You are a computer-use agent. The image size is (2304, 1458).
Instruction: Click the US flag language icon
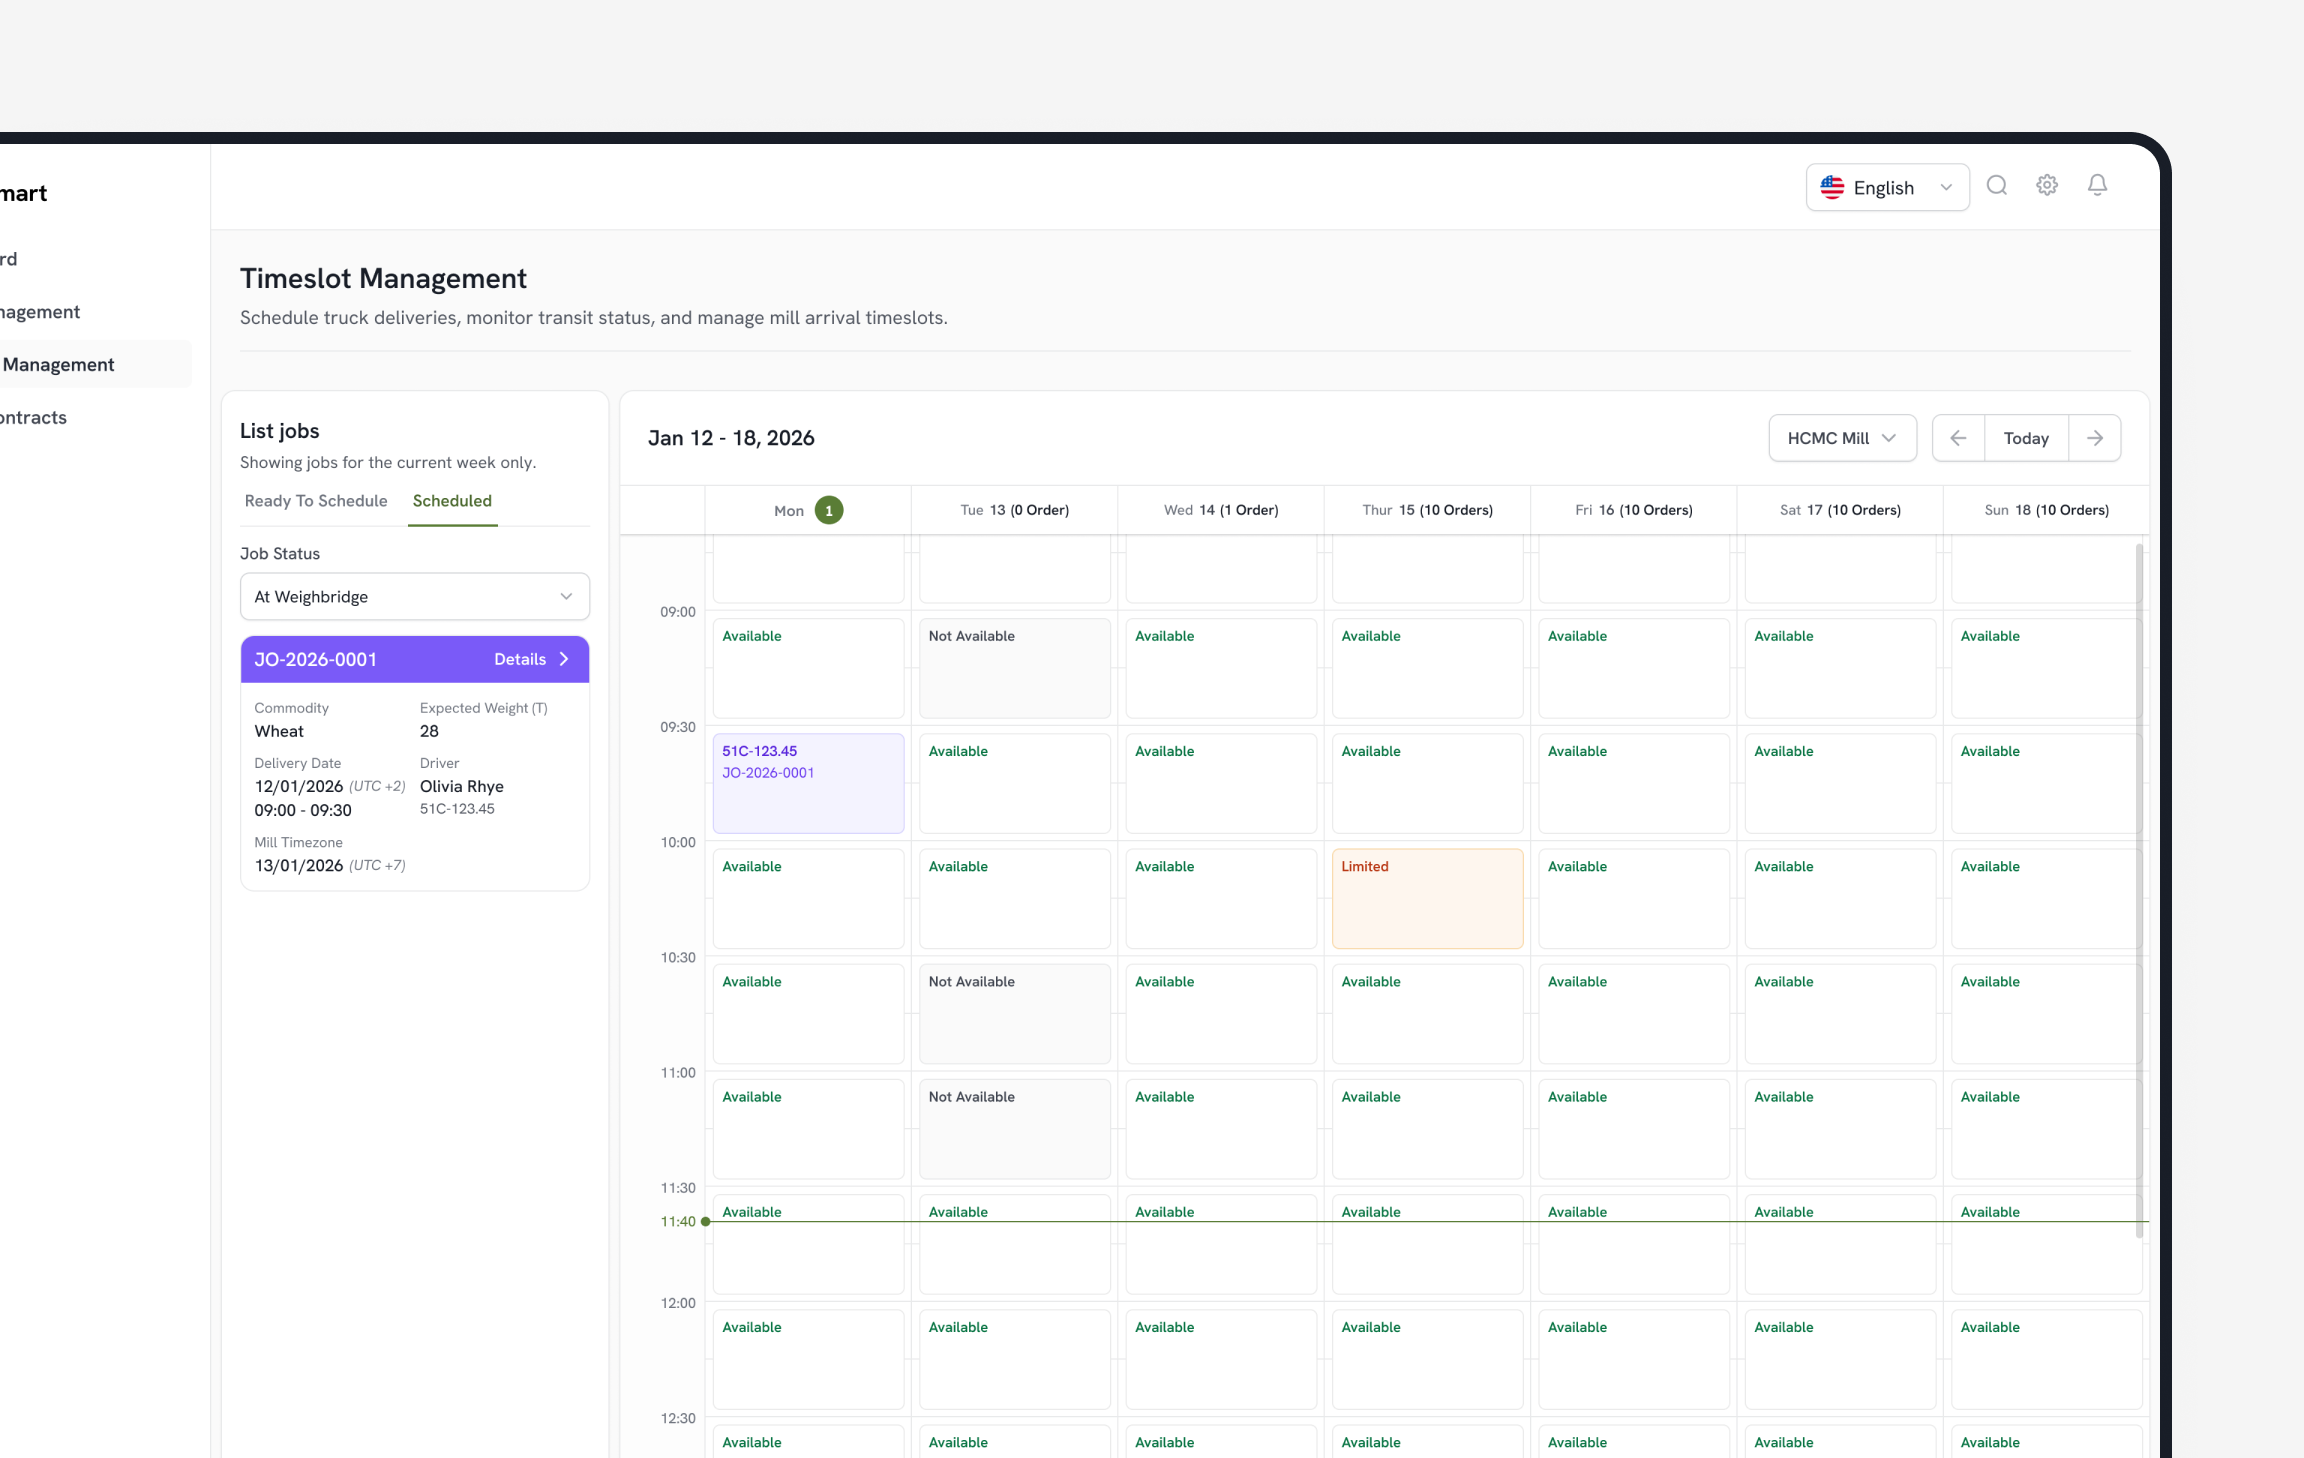(1832, 188)
